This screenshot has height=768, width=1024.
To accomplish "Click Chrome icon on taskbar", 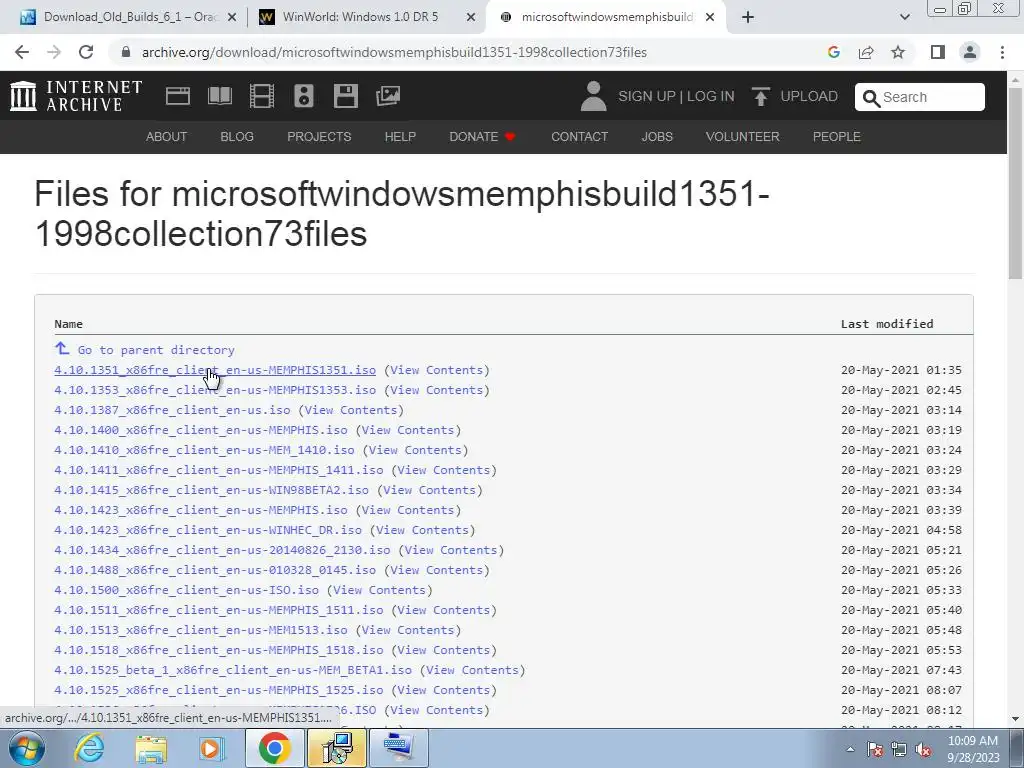I will point(274,748).
